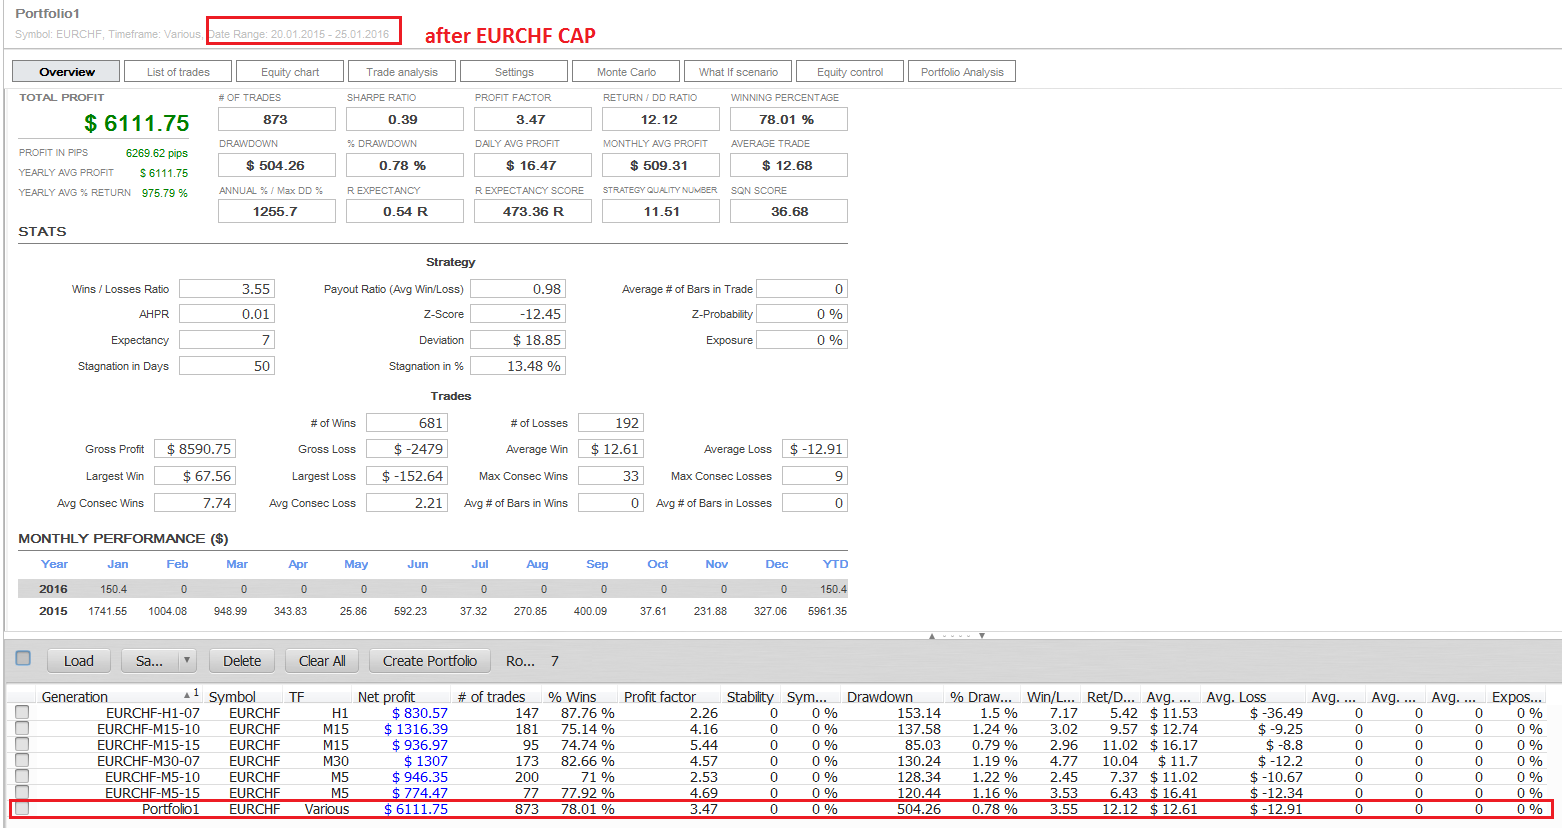Select the Portfolio1 row name

[x=170, y=809]
